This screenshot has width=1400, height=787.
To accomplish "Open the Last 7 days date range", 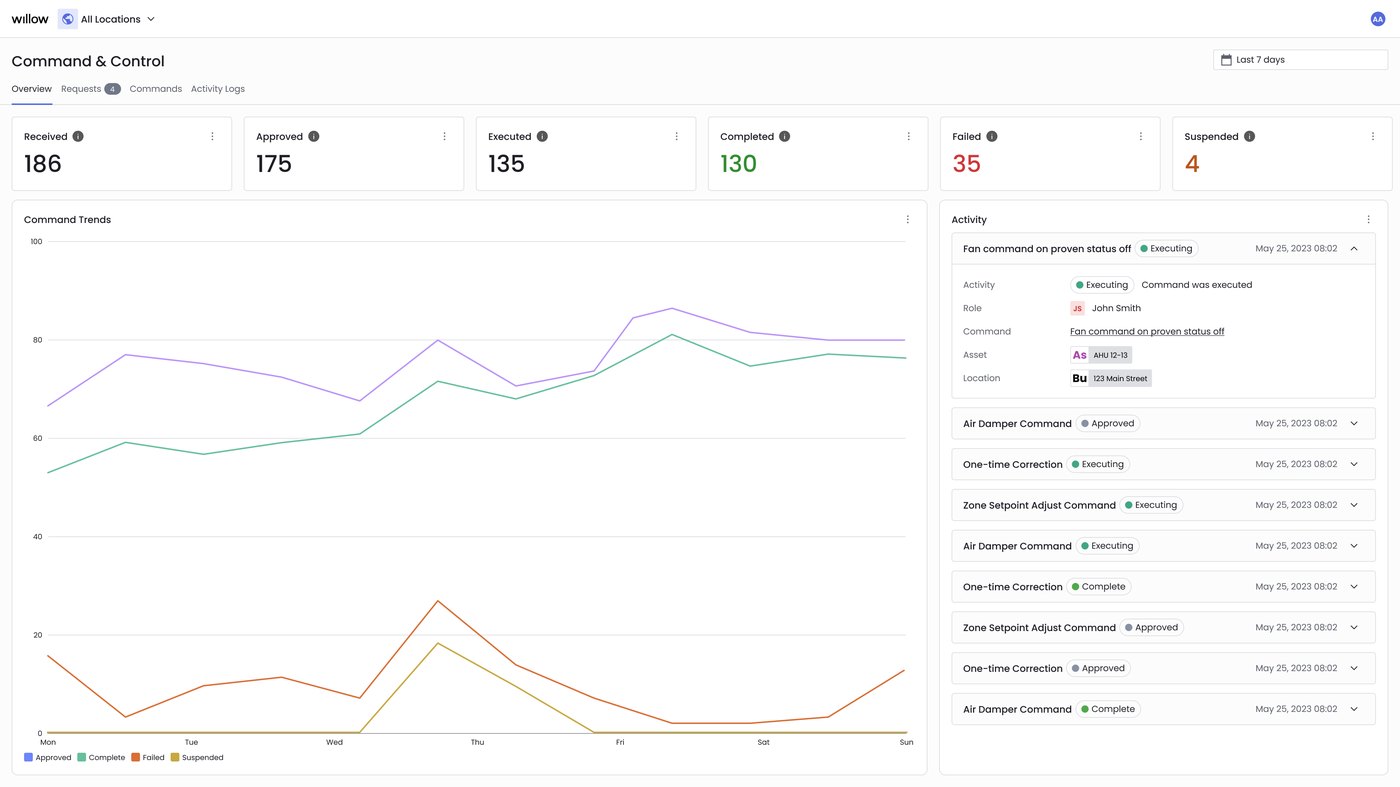I will [x=1300, y=60].
